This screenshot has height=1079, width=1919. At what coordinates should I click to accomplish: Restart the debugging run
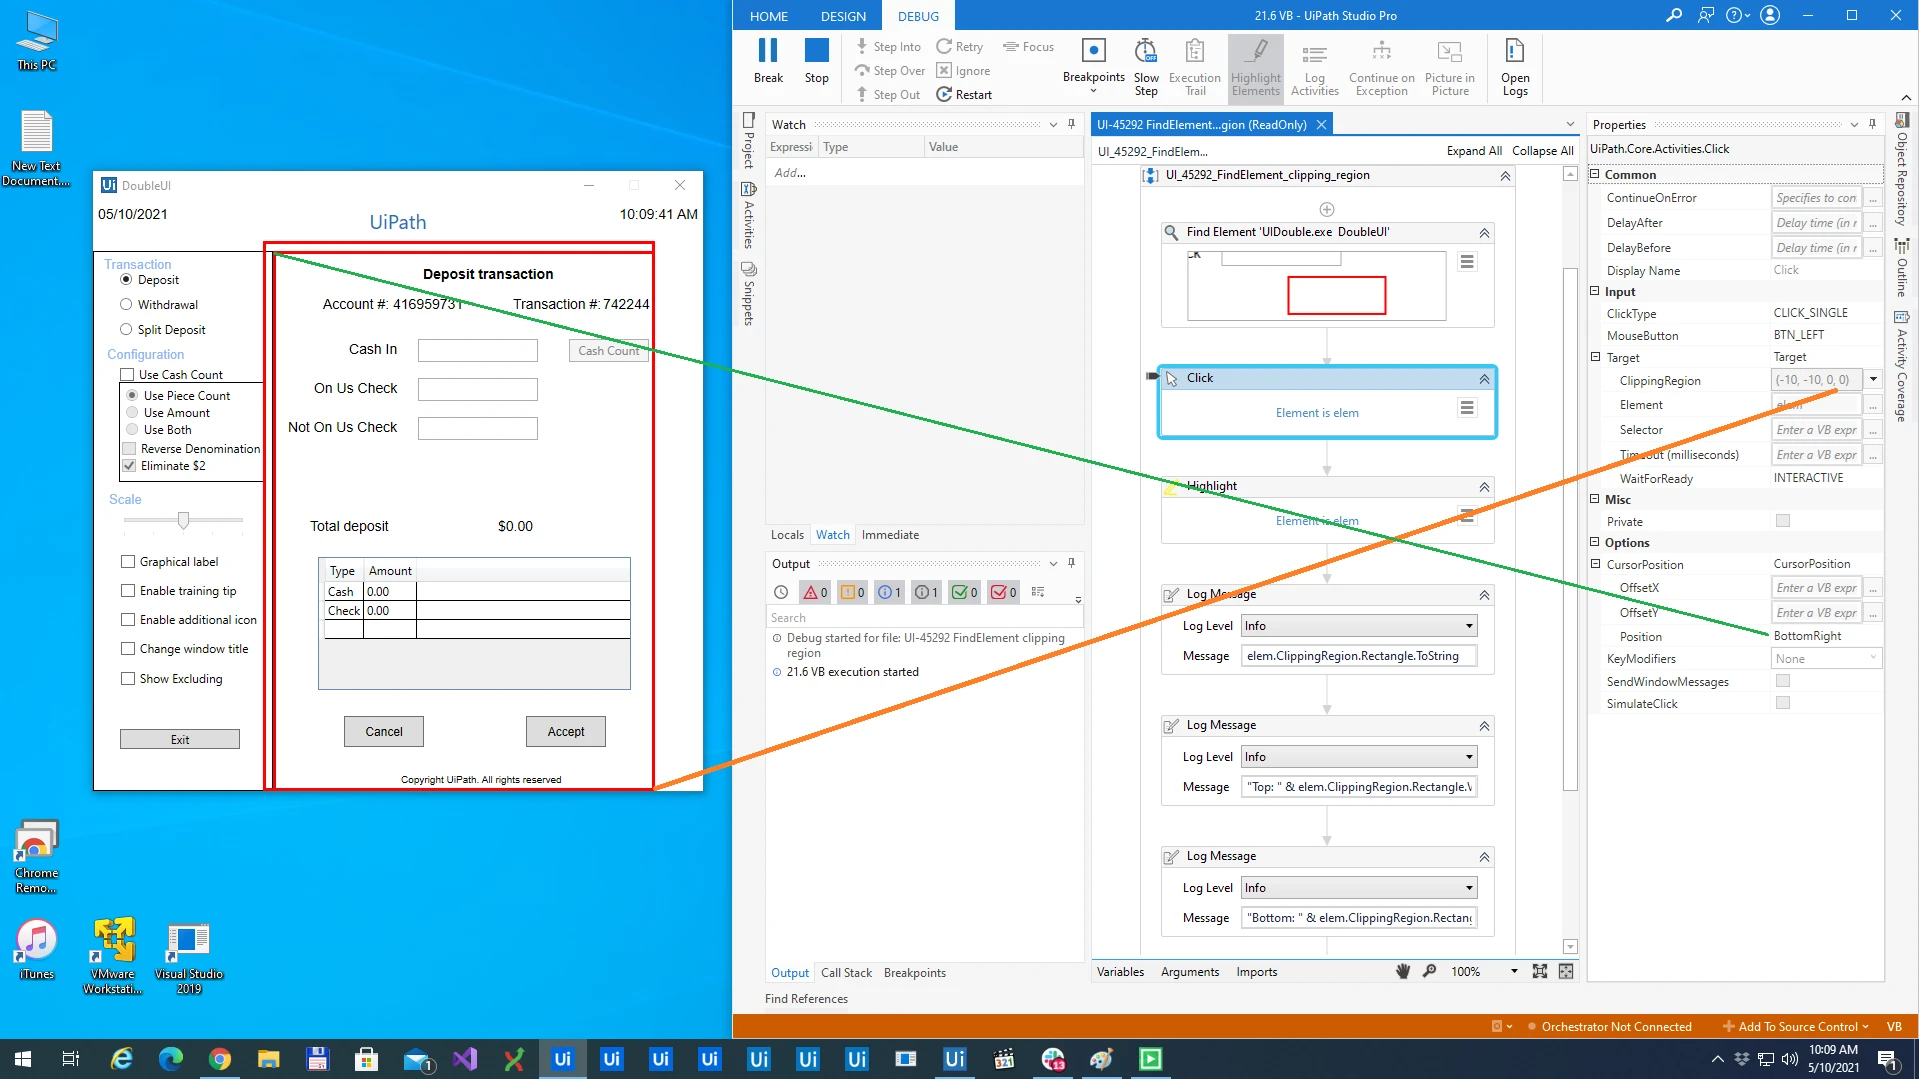click(x=964, y=95)
